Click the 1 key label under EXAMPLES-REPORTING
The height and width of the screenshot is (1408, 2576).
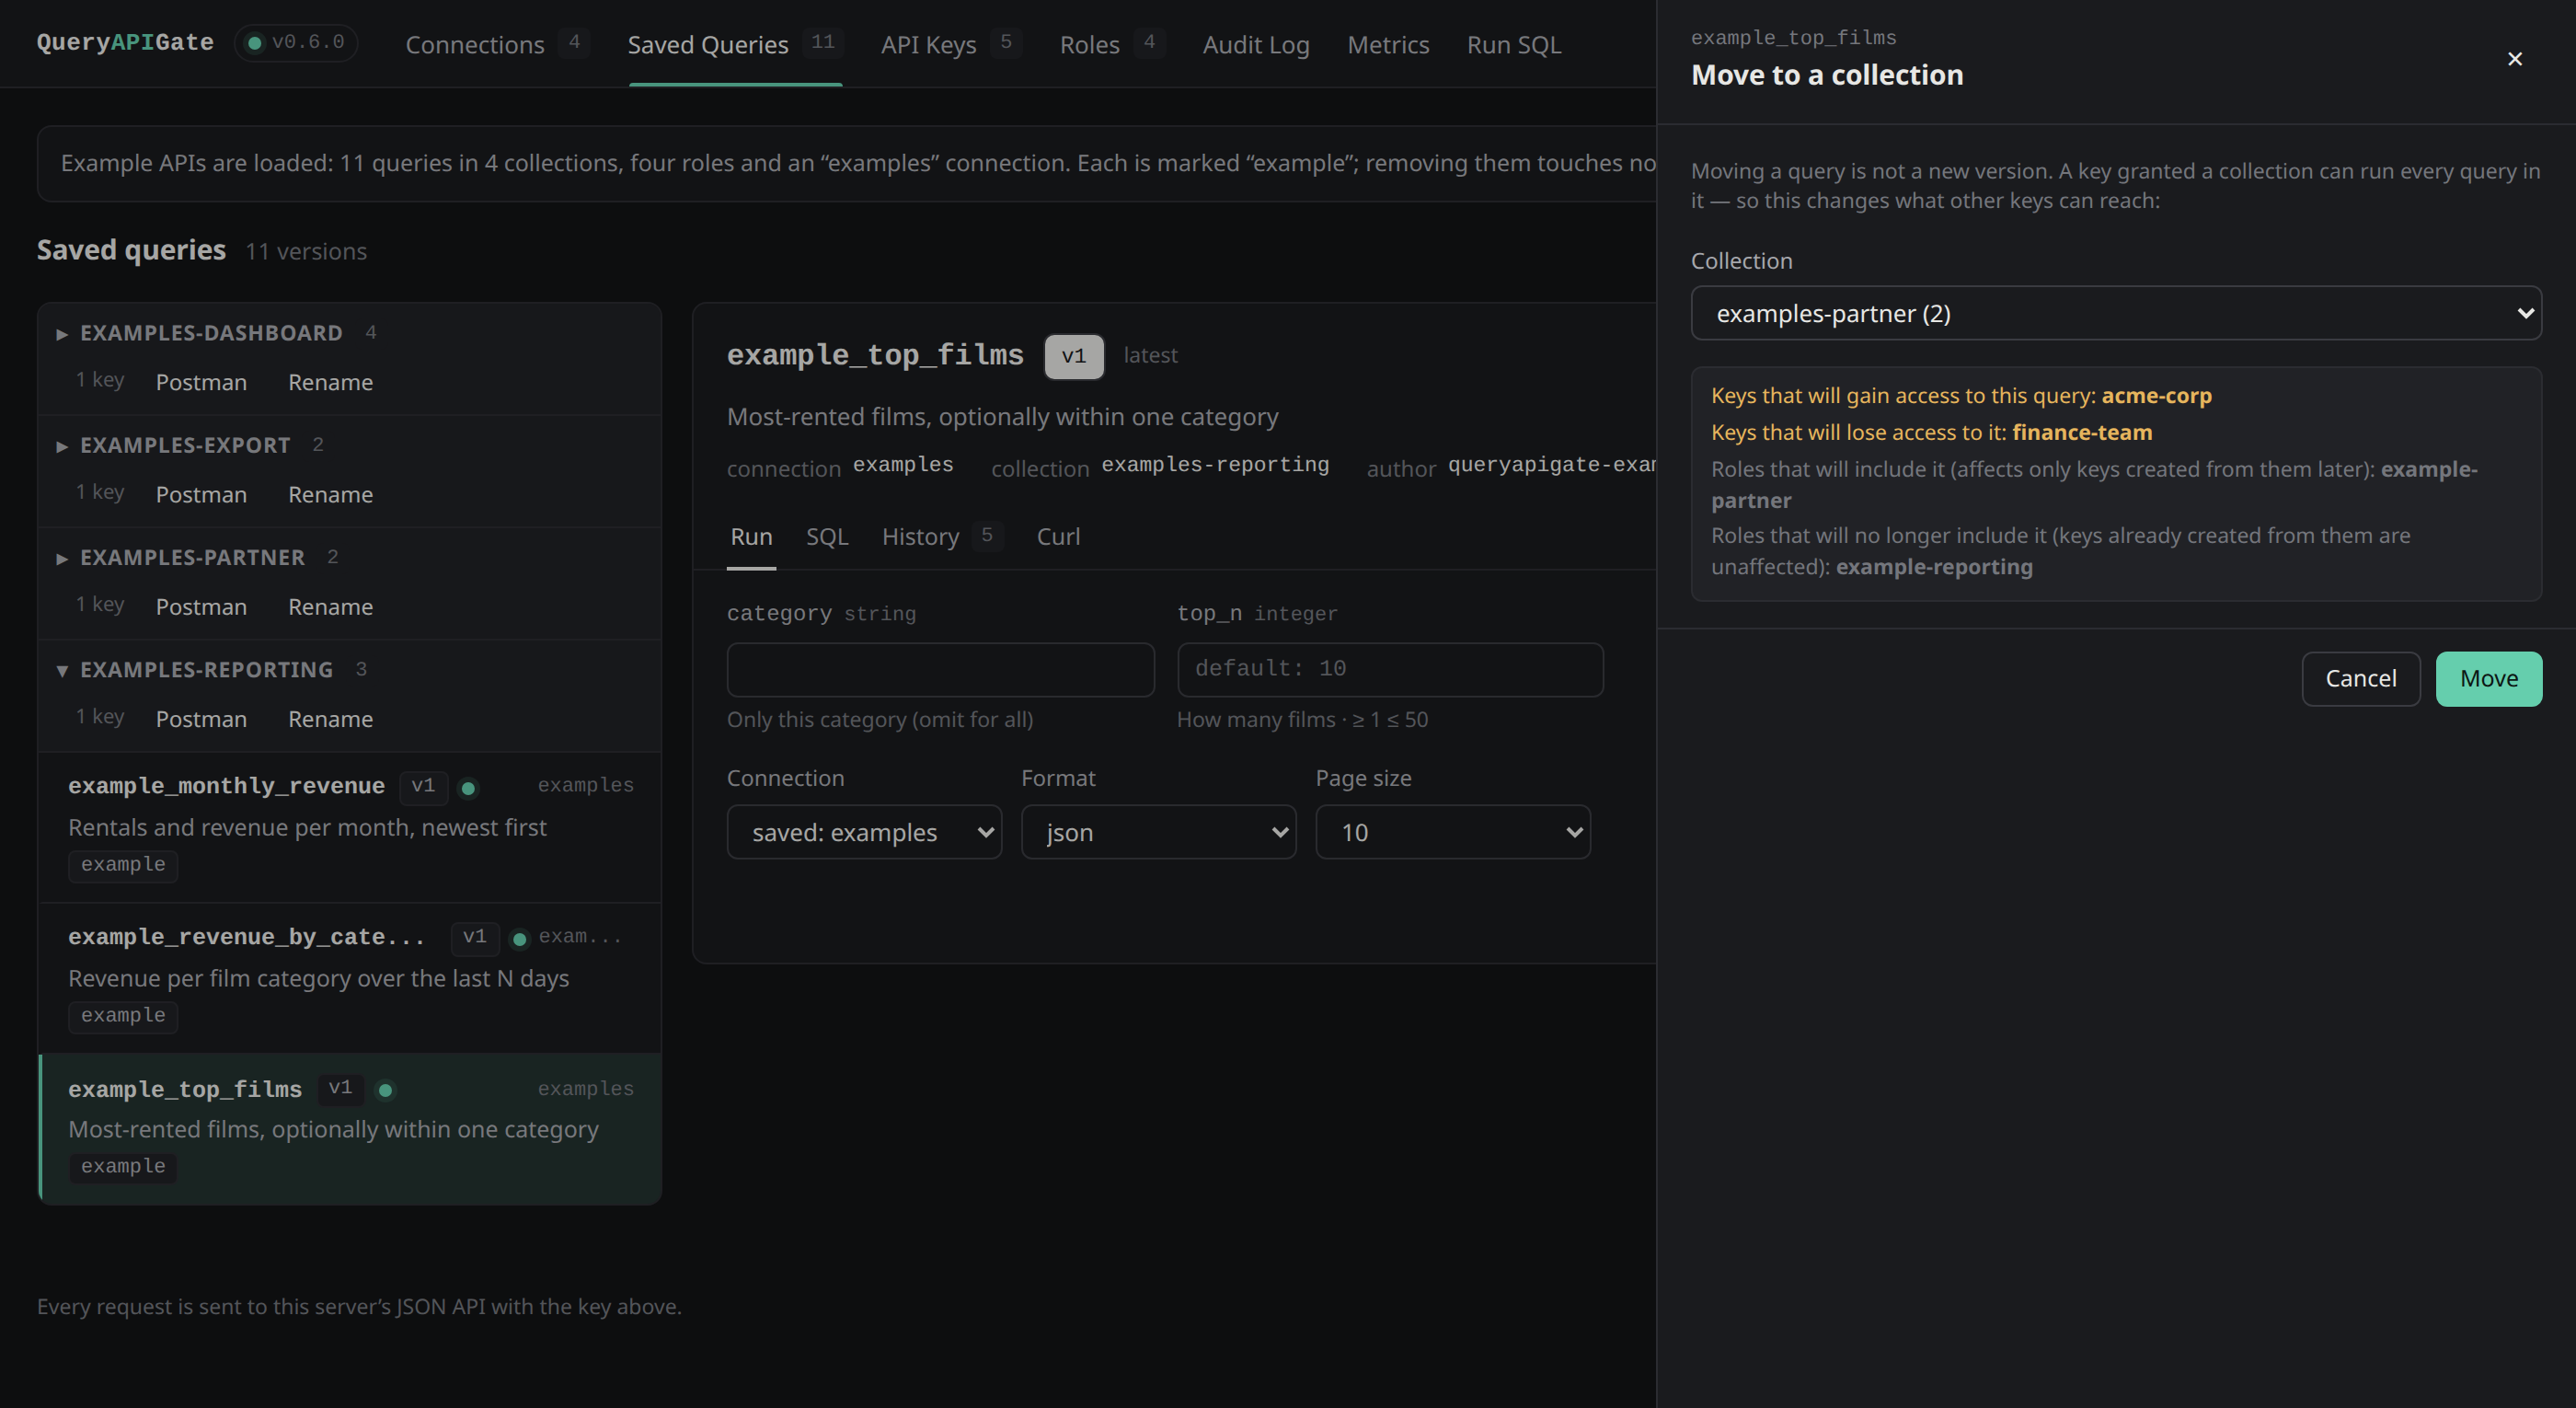click(x=100, y=717)
